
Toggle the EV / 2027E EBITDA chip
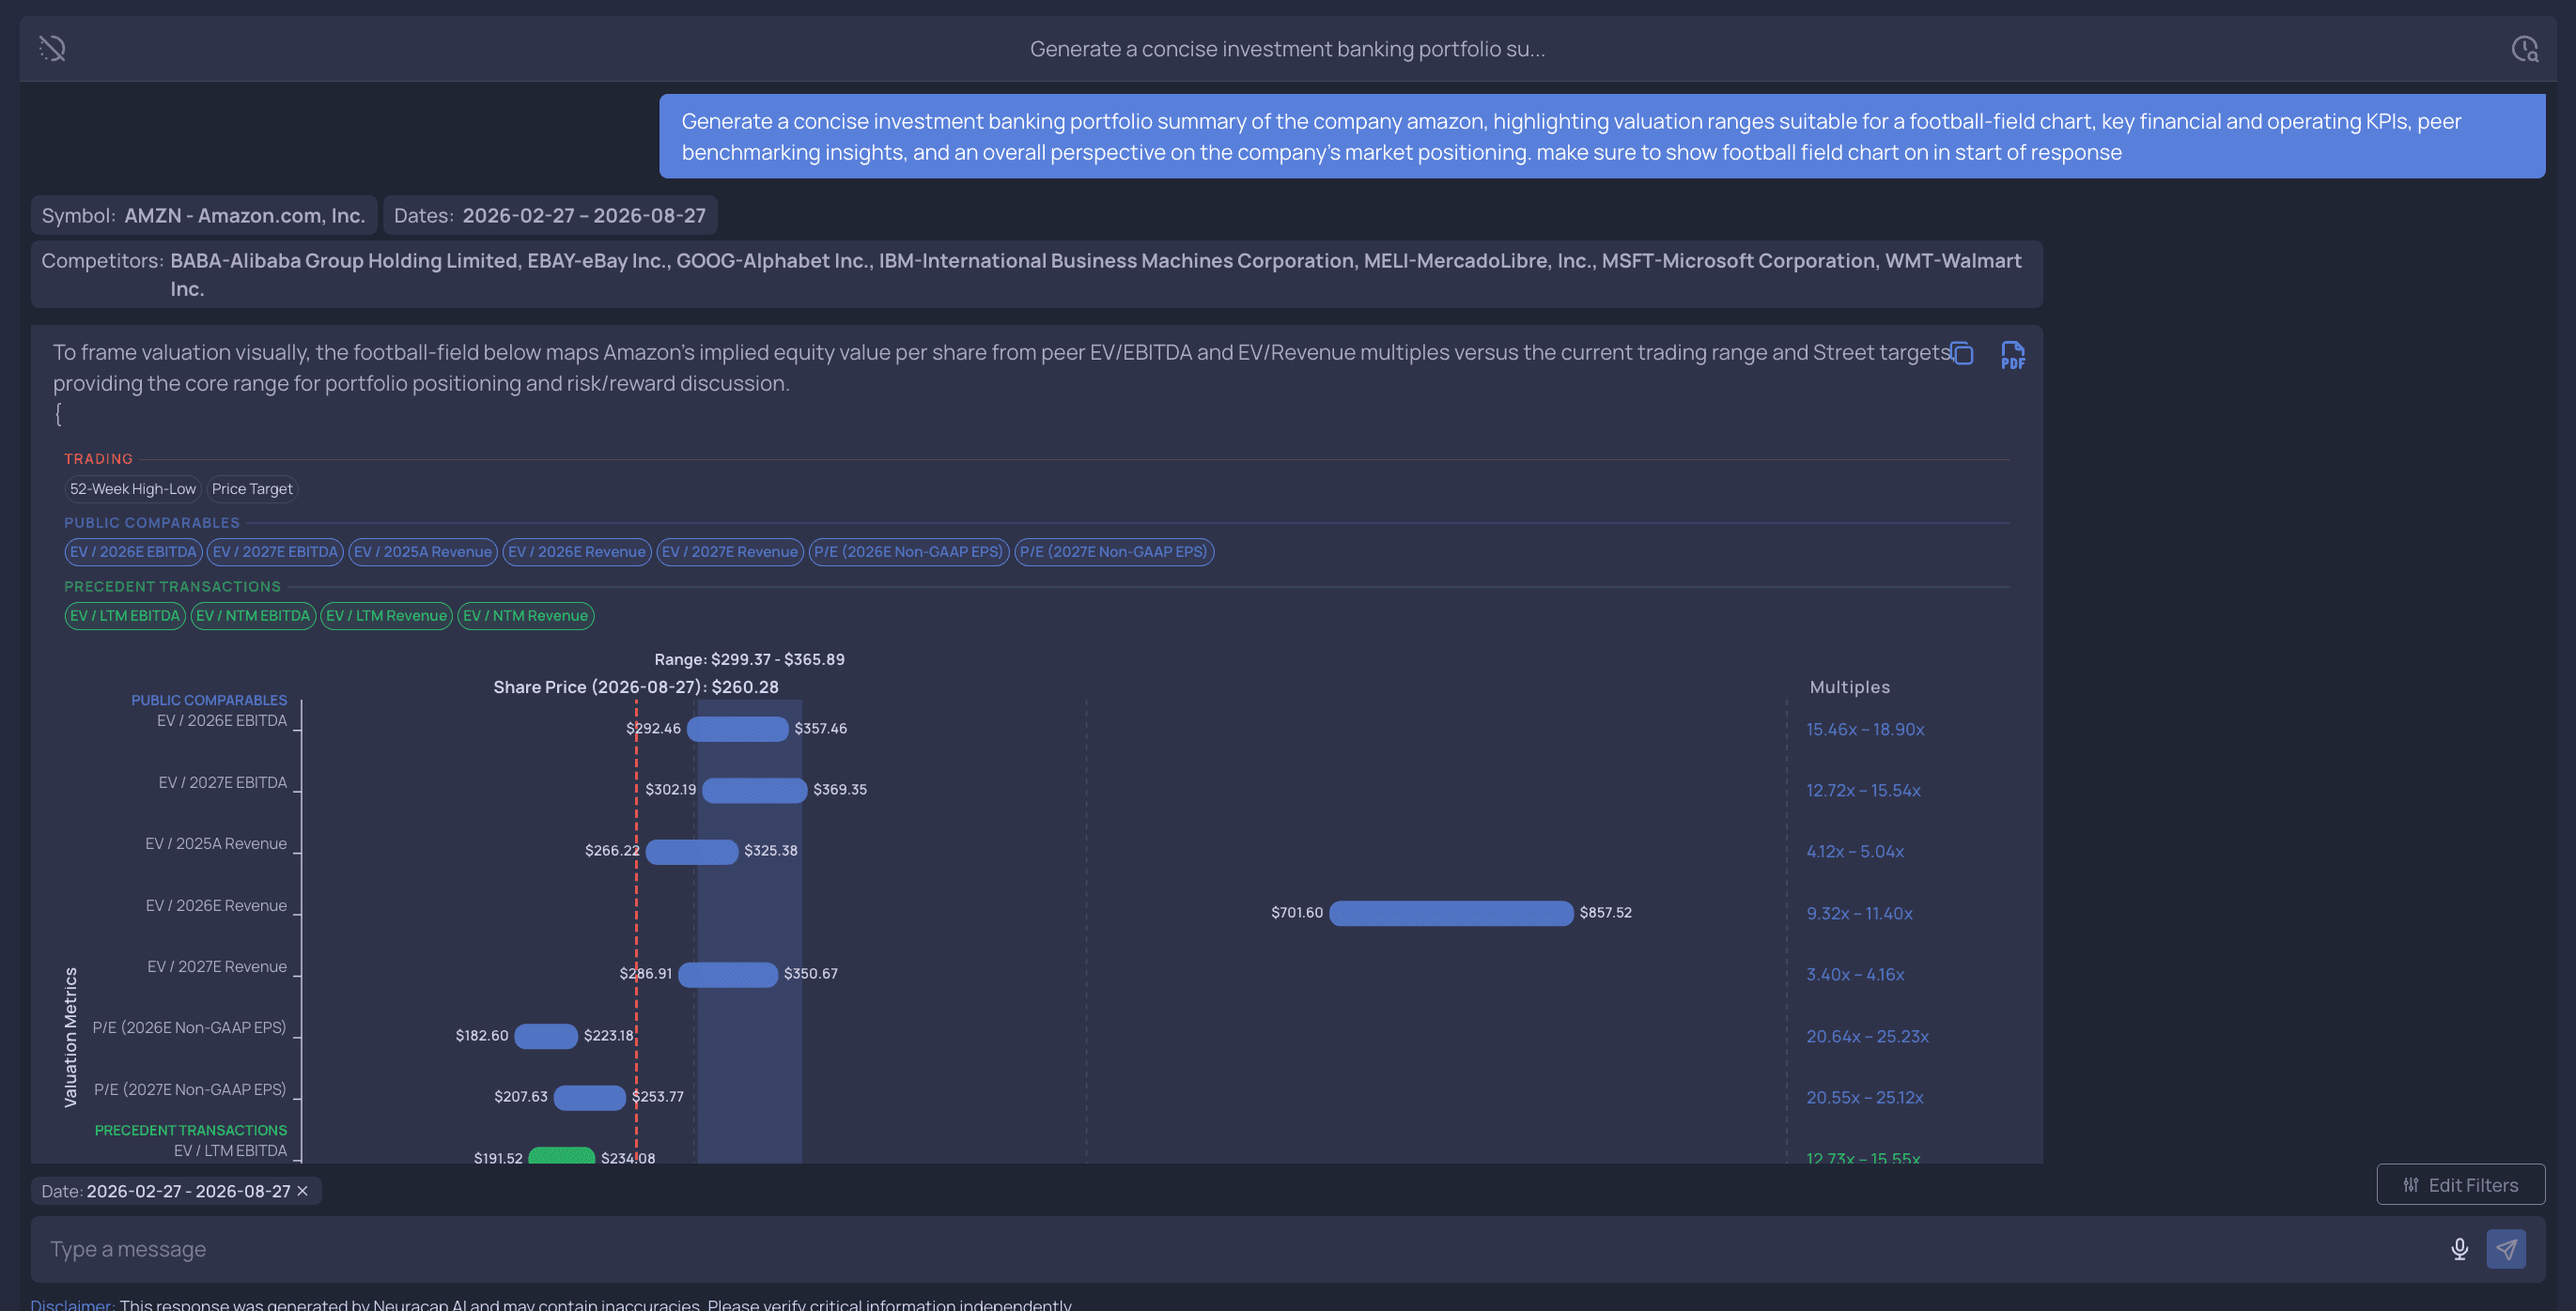(275, 552)
